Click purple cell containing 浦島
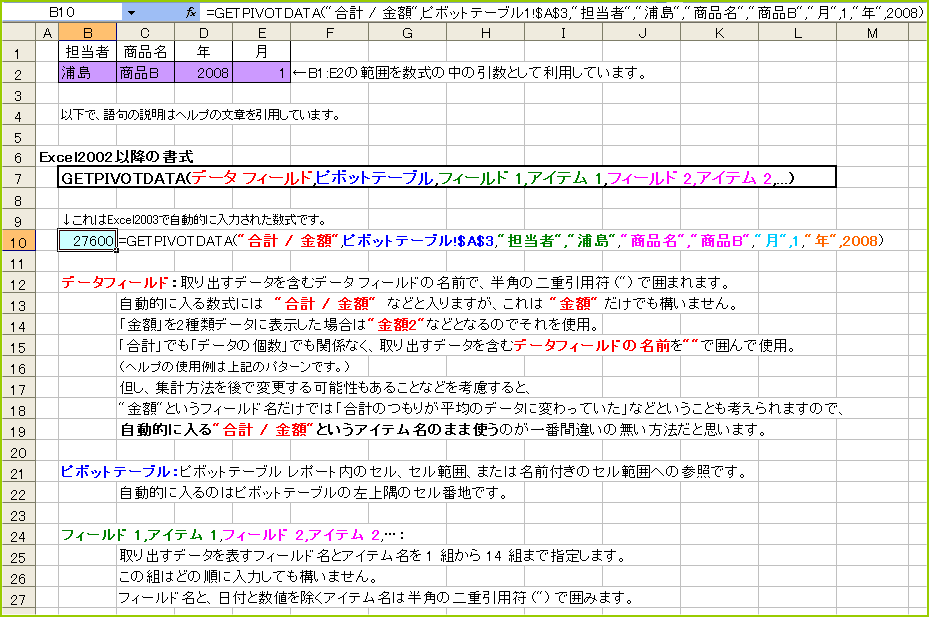The width and height of the screenshot is (929, 617). click(x=87, y=73)
